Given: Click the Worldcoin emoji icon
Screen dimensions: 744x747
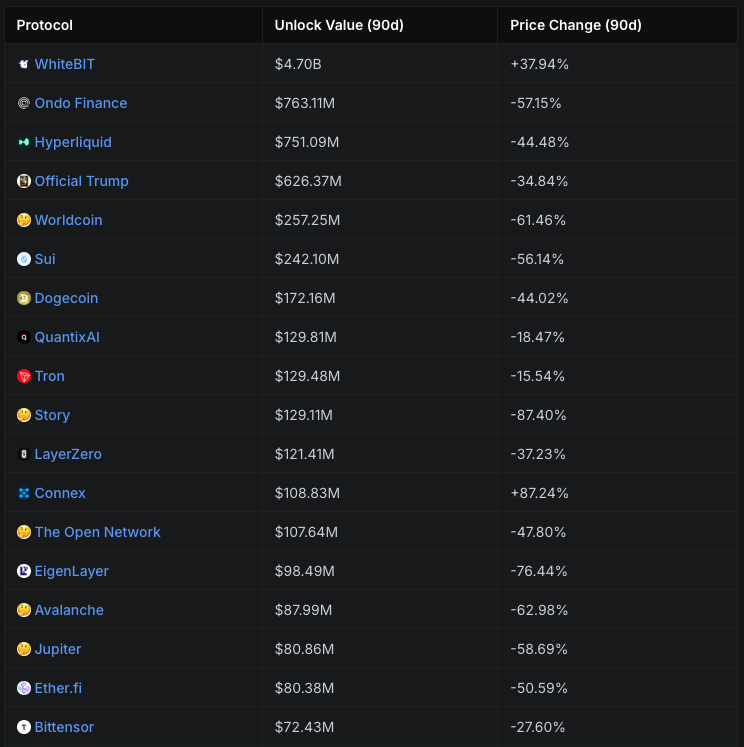Looking at the screenshot, I should (24, 220).
